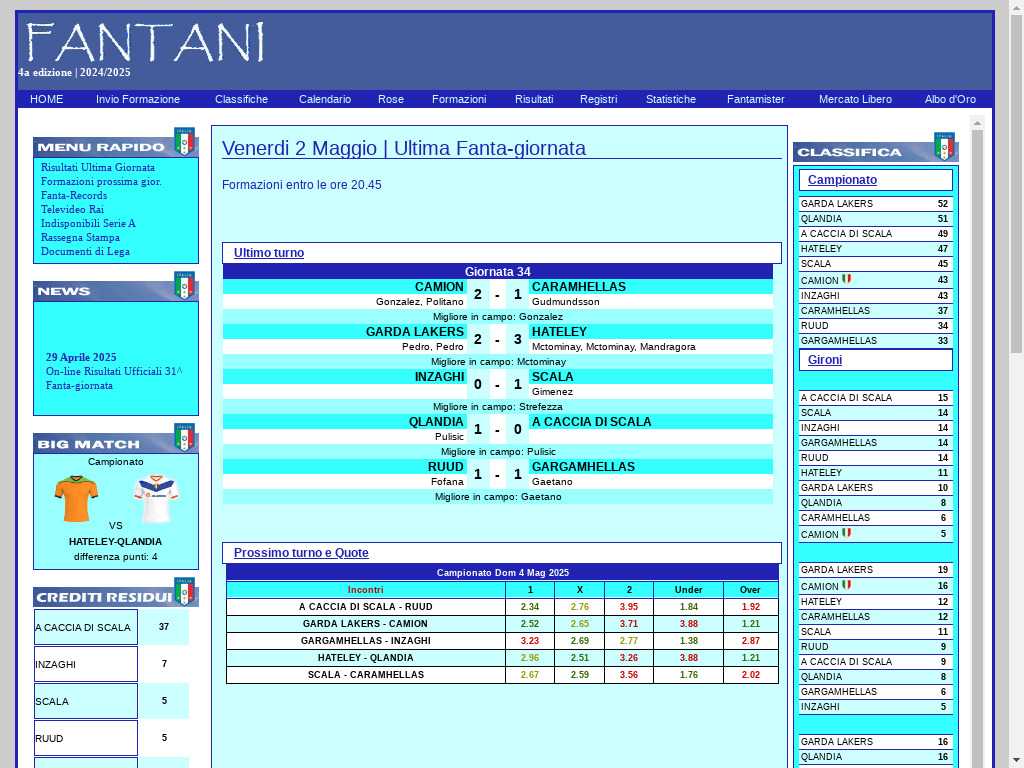Open Risultati Ultima Giornata quick link
The height and width of the screenshot is (768, 1024).
point(98,167)
